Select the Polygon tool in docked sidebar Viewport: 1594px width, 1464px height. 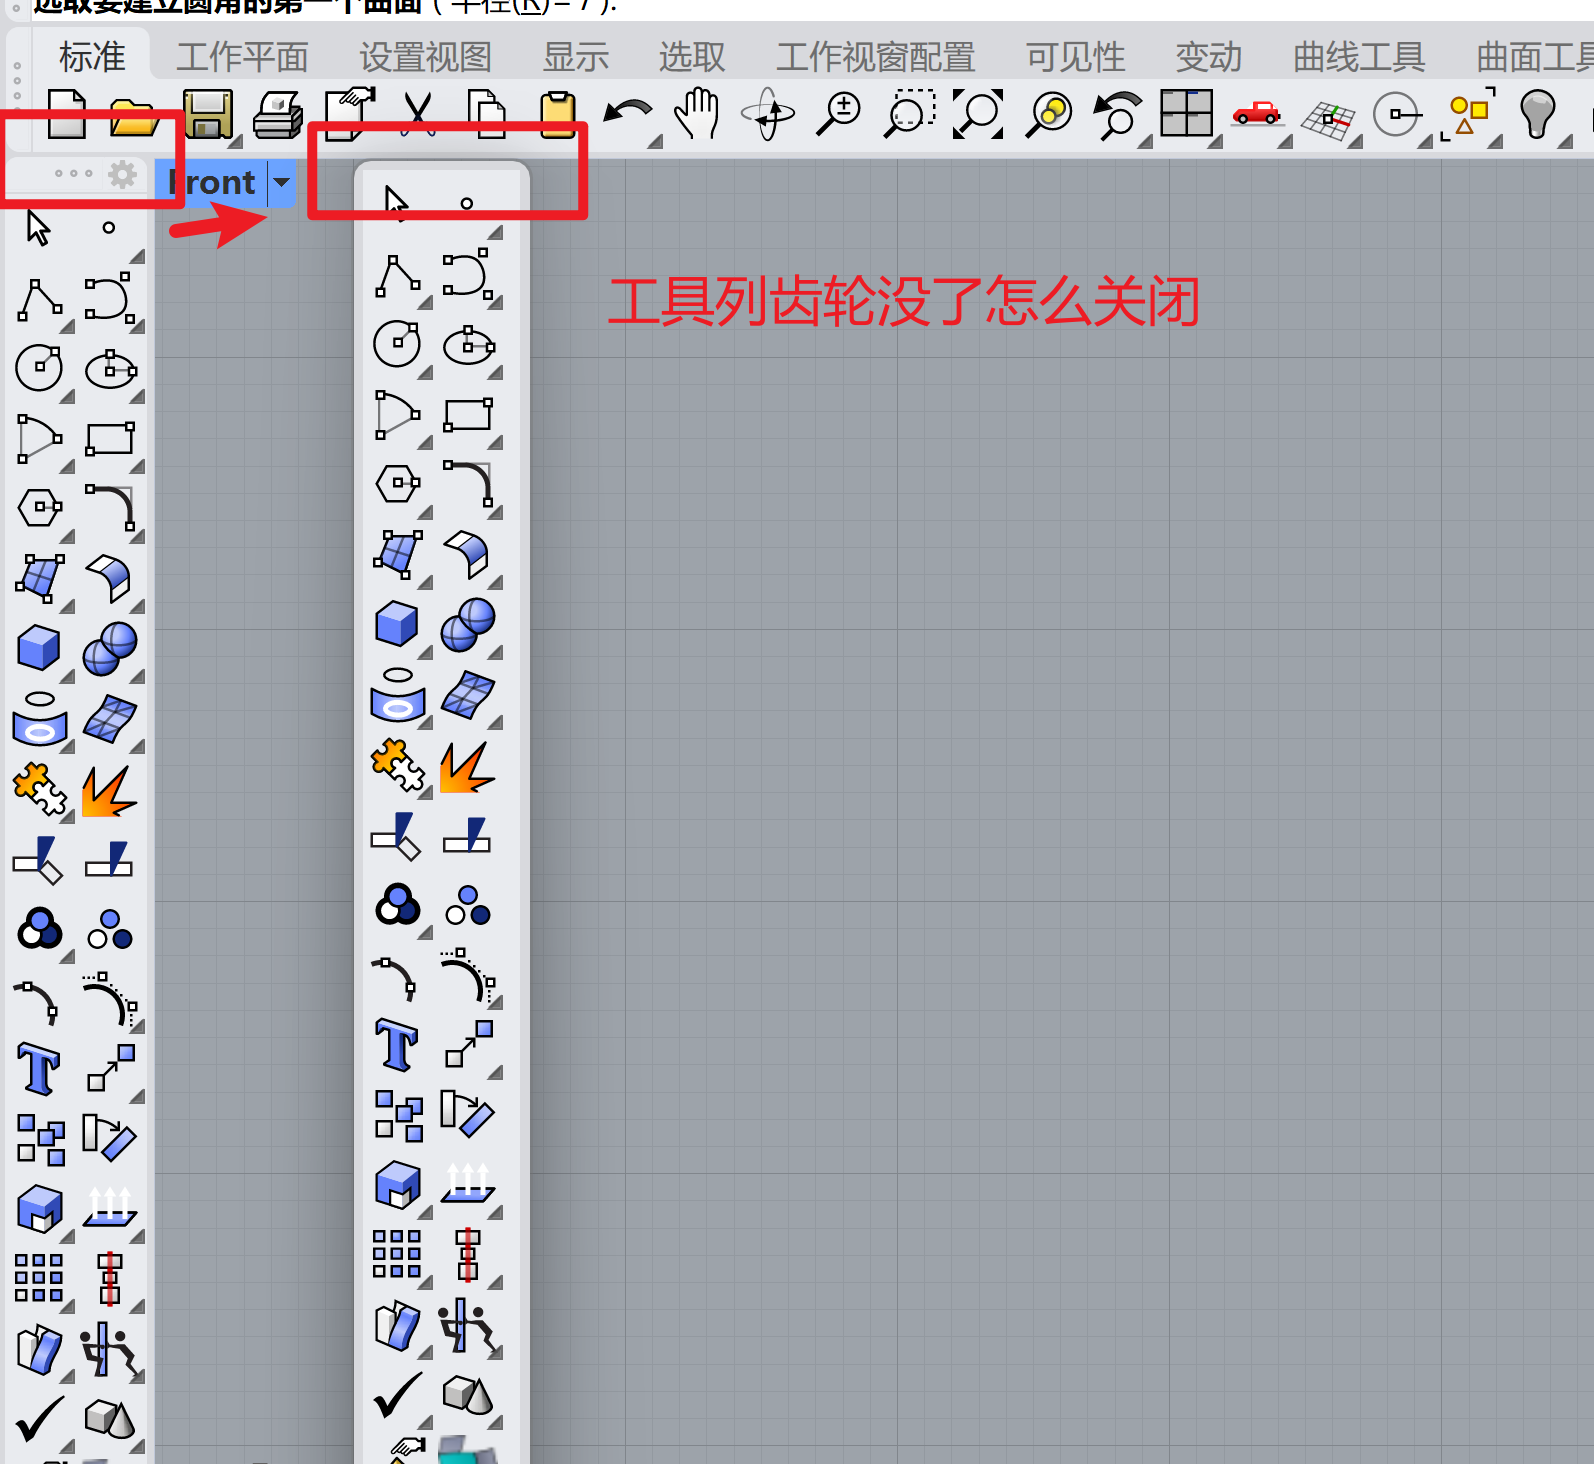(x=40, y=508)
